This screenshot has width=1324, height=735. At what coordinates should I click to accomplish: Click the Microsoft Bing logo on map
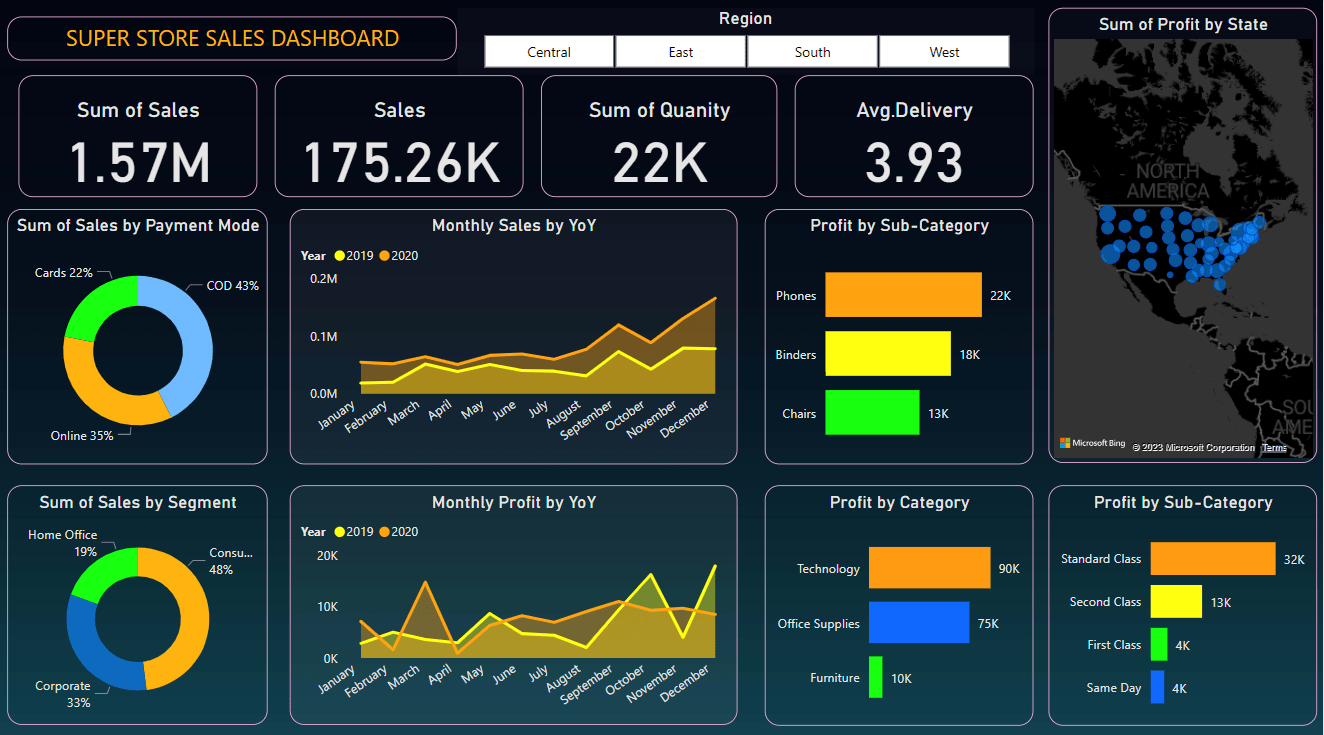pos(1092,443)
